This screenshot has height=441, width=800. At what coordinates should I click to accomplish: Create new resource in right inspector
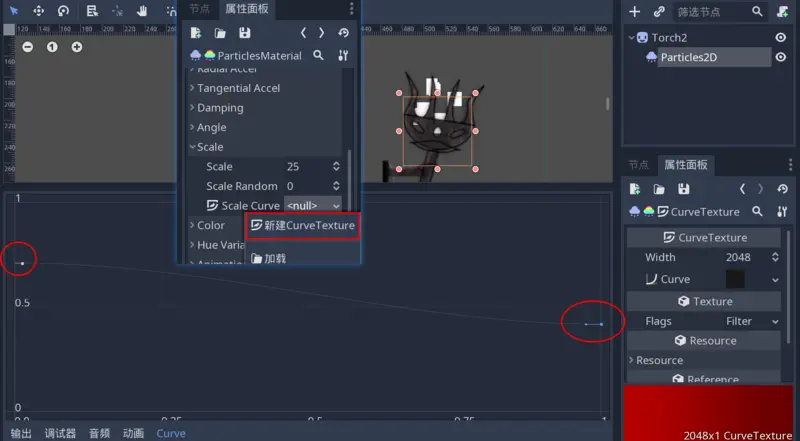[635, 189]
